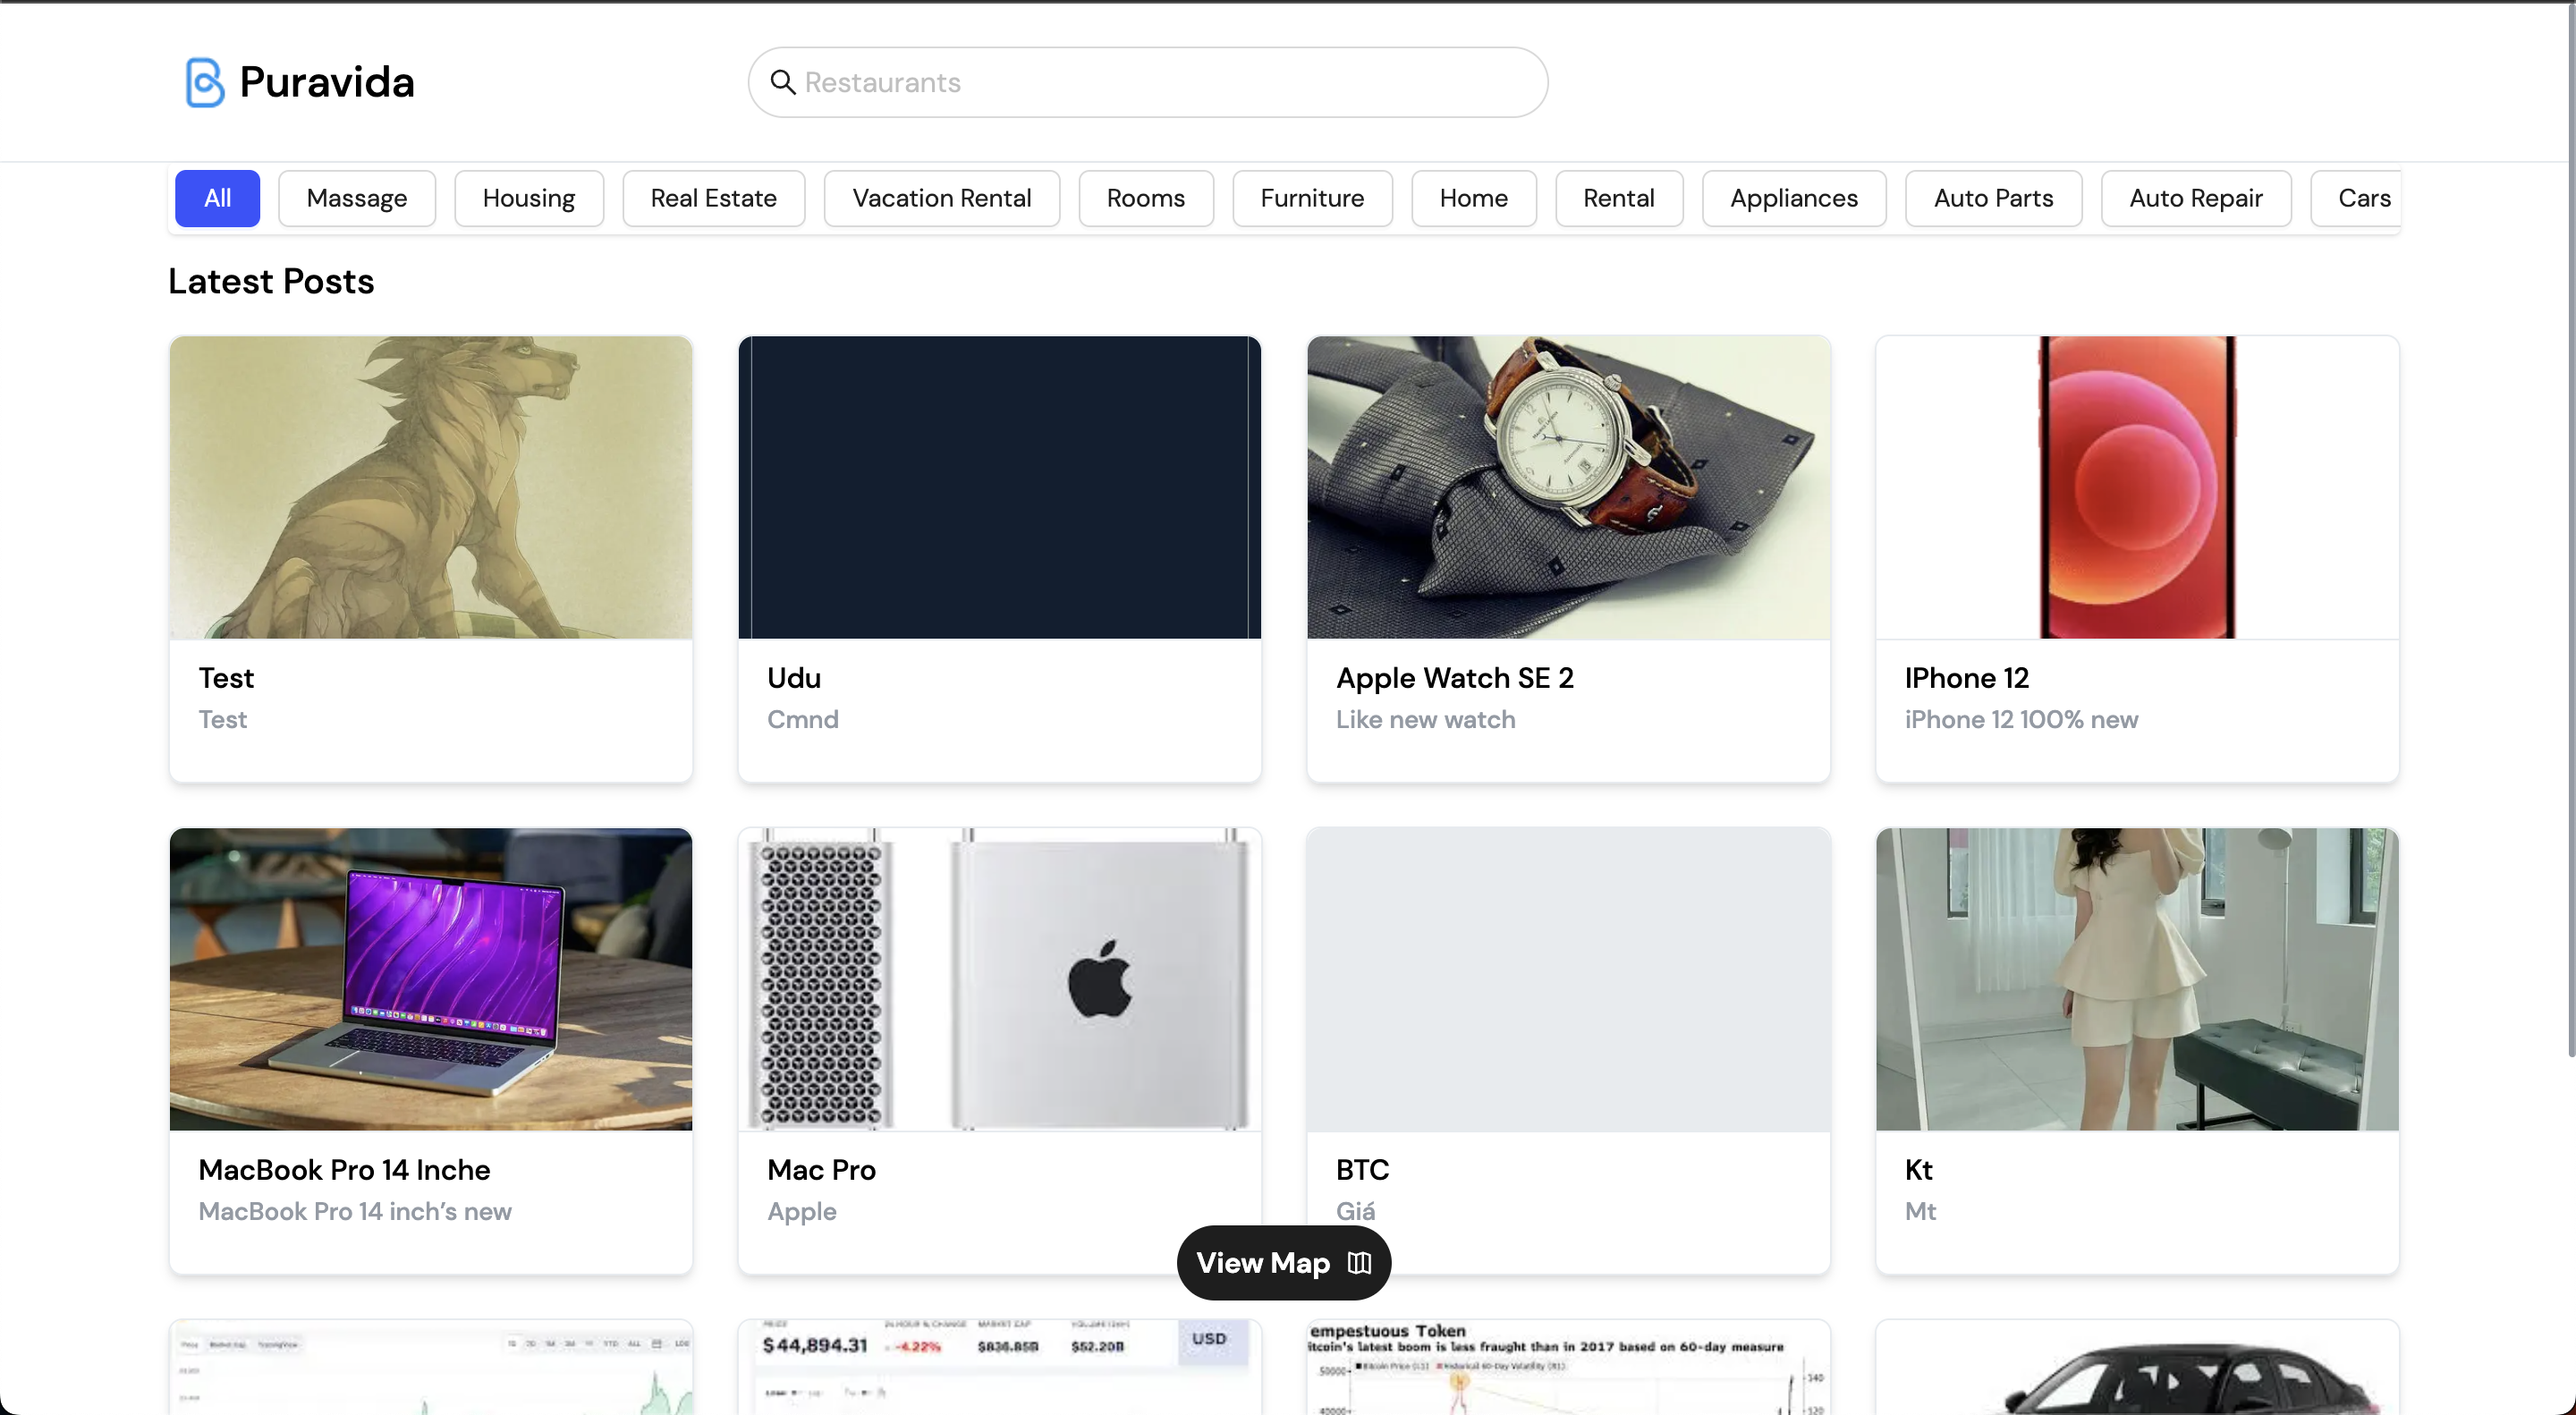This screenshot has width=2576, height=1415.
Task: Click the Mac Pro title
Action: pyautogui.click(x=821, y=1170)
